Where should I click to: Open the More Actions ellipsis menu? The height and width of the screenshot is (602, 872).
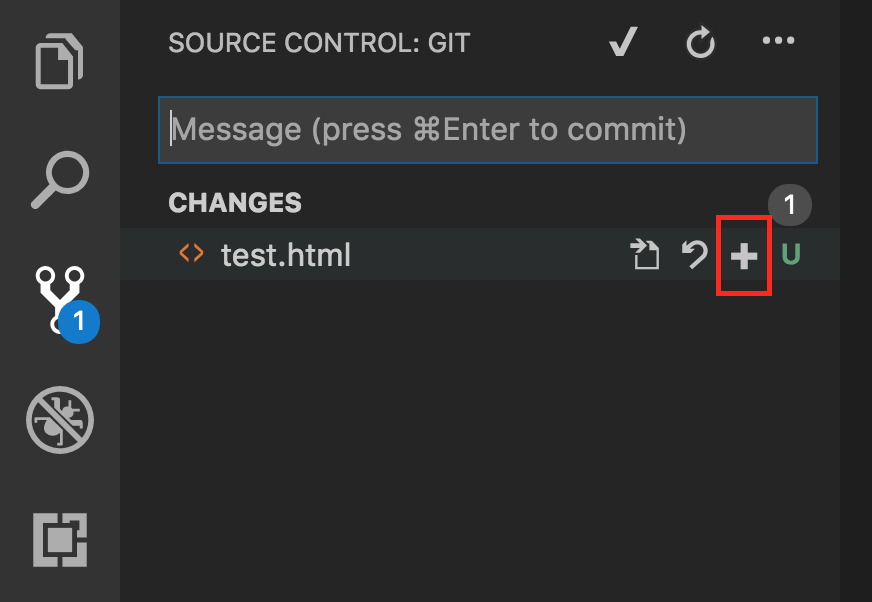pos(777,42)
